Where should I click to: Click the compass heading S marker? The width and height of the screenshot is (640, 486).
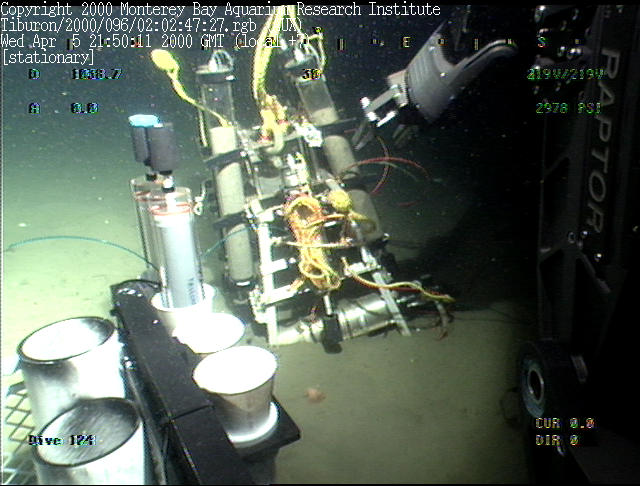(541, 43)
